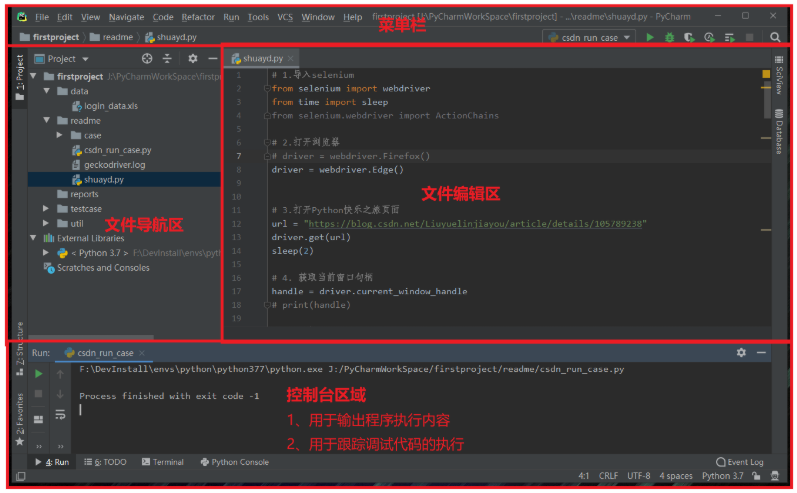Rerun using green play icon in Run panel
The image size is (797, 493).
(39, 373)
